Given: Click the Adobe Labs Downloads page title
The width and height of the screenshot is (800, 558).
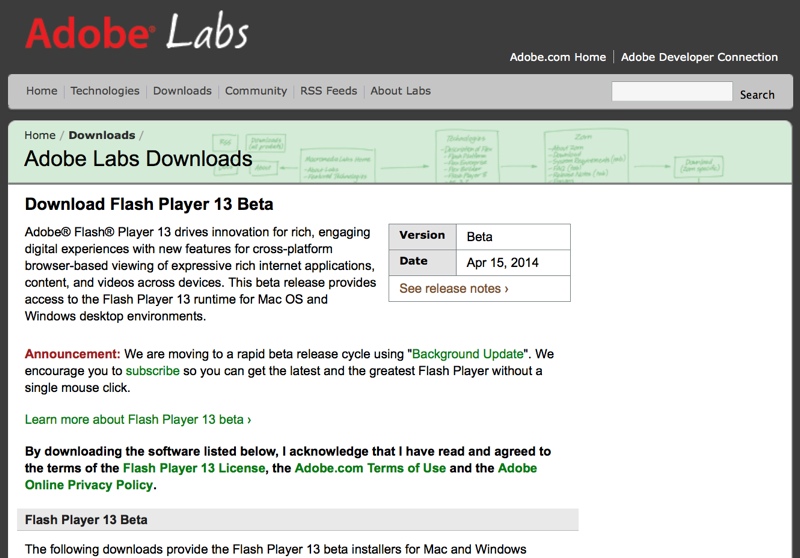Looking at the screenshot, I should pos(138,159).
